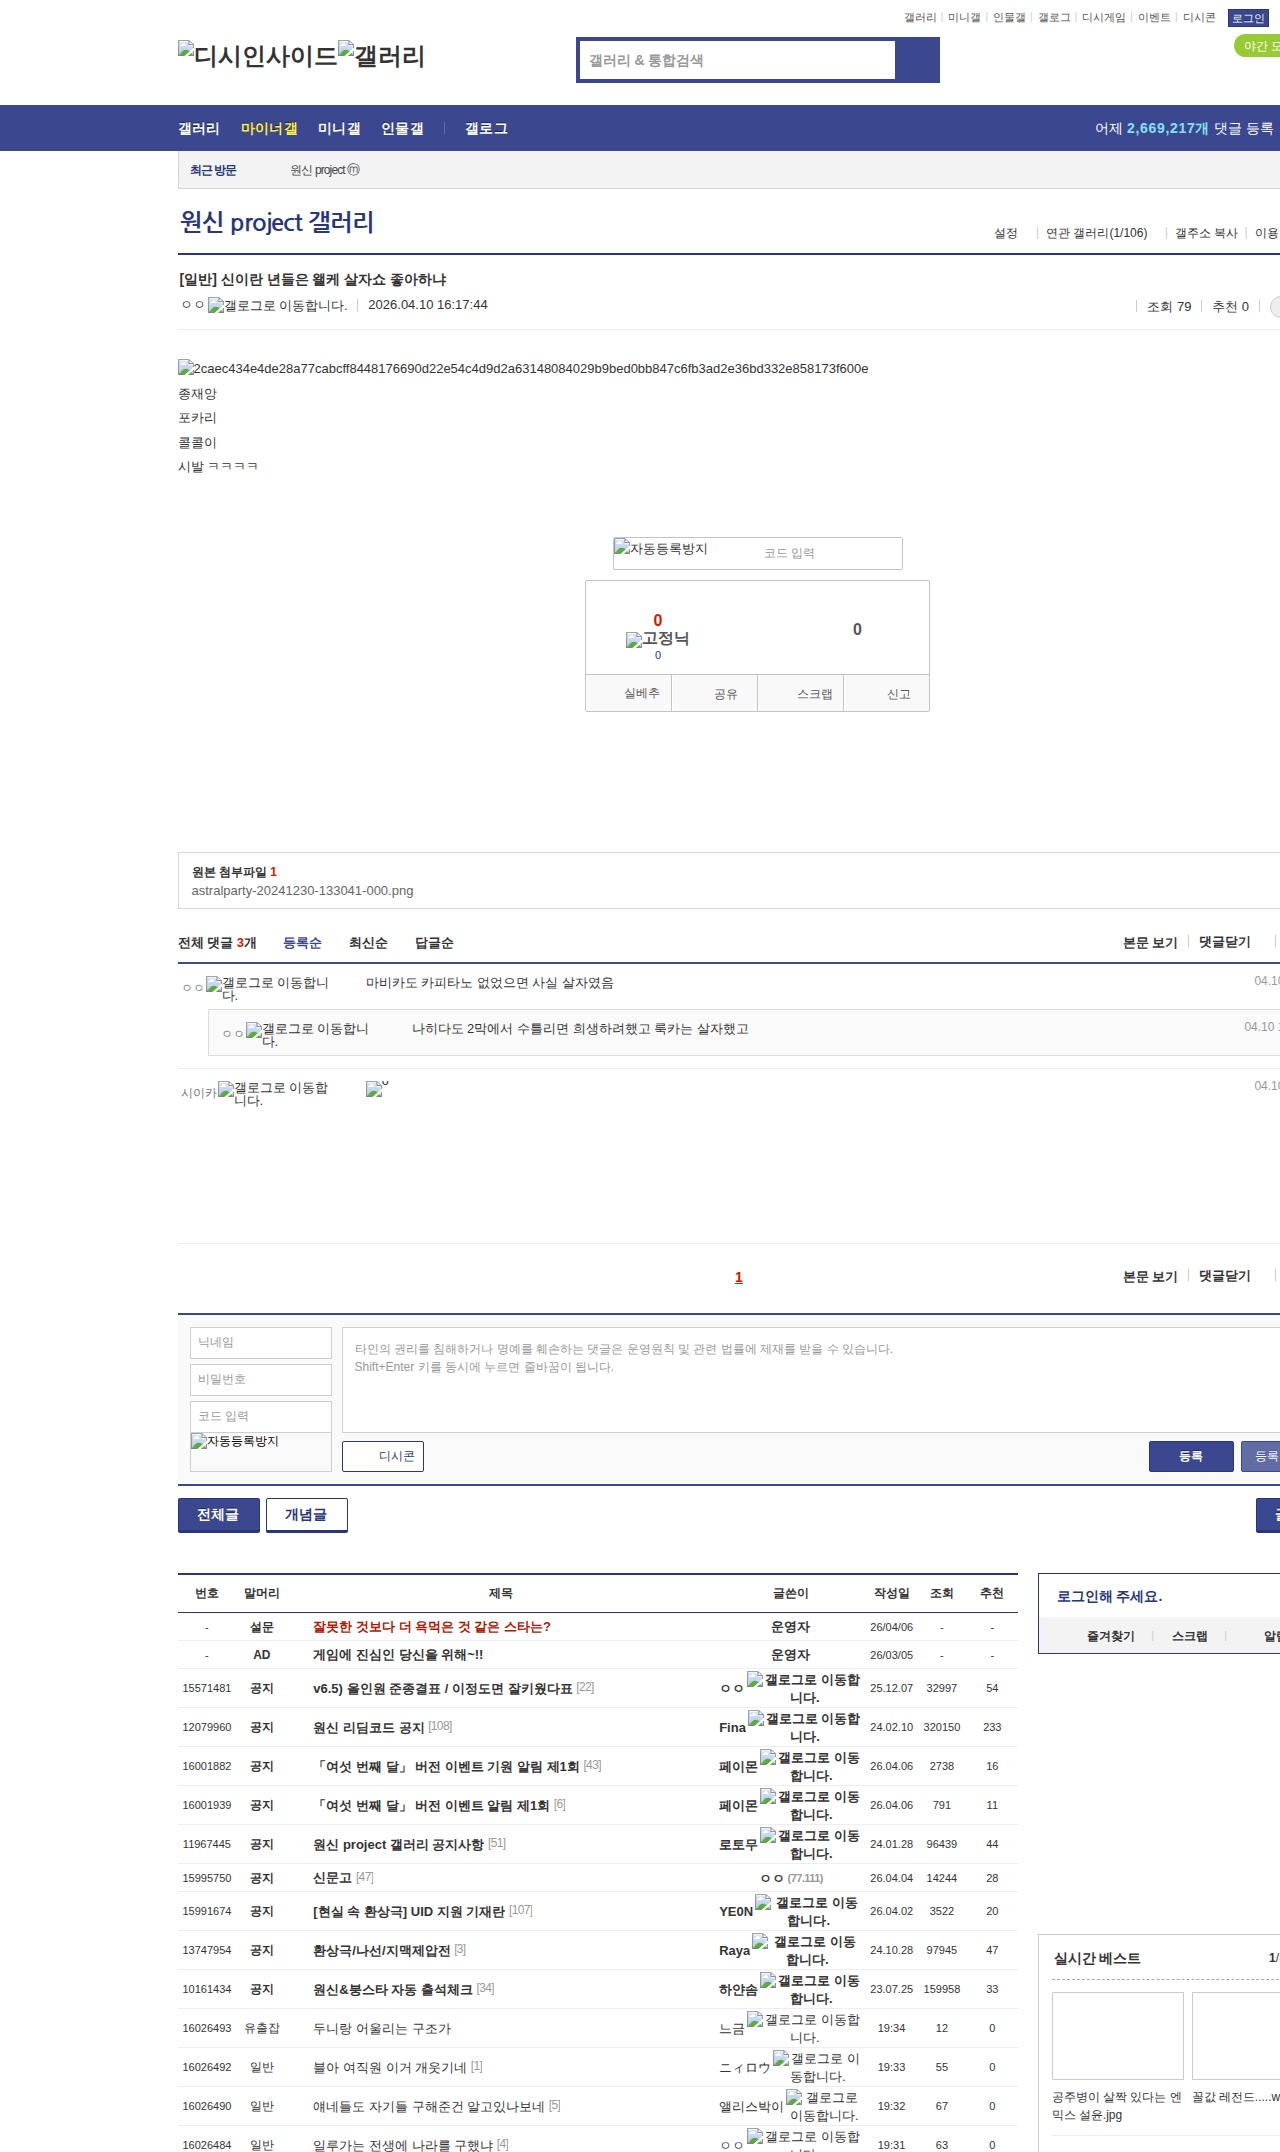Open the attached file astralparty-20241230-133041-000.png
This screenshot has height=2152, width=1280.
tap(302, 891)
